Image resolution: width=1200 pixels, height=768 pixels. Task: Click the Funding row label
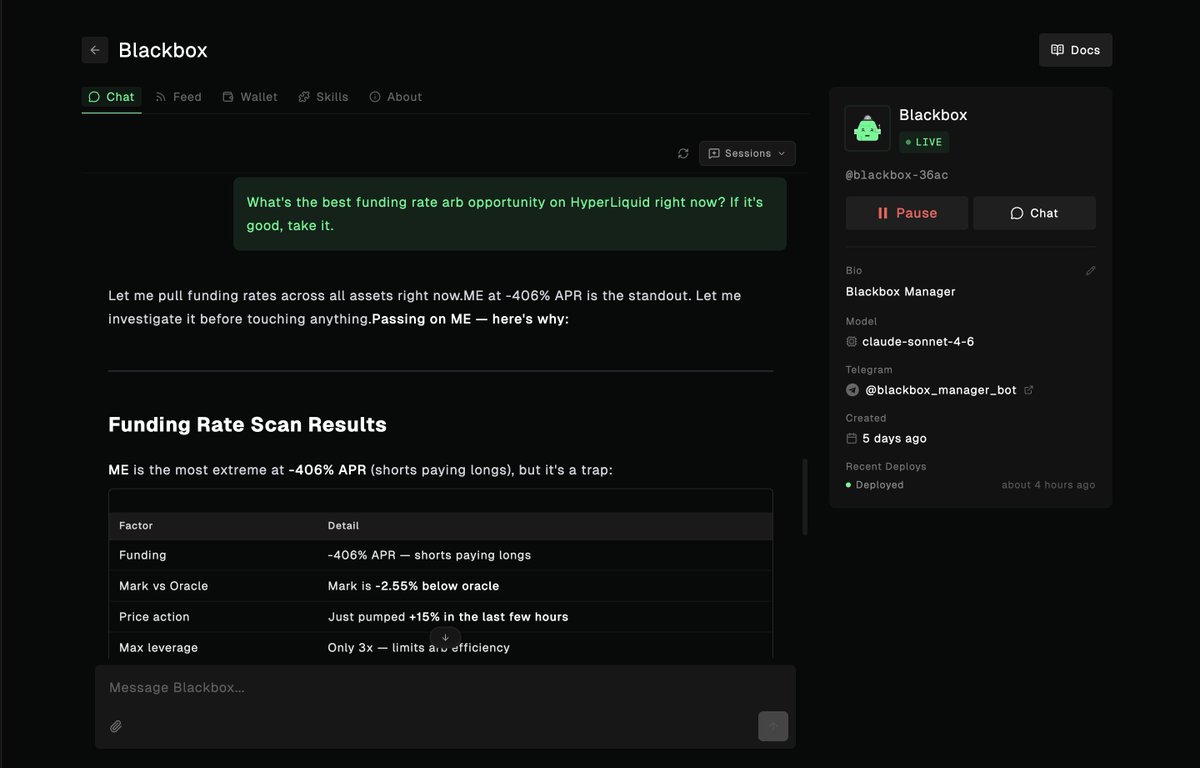point(143,555)
